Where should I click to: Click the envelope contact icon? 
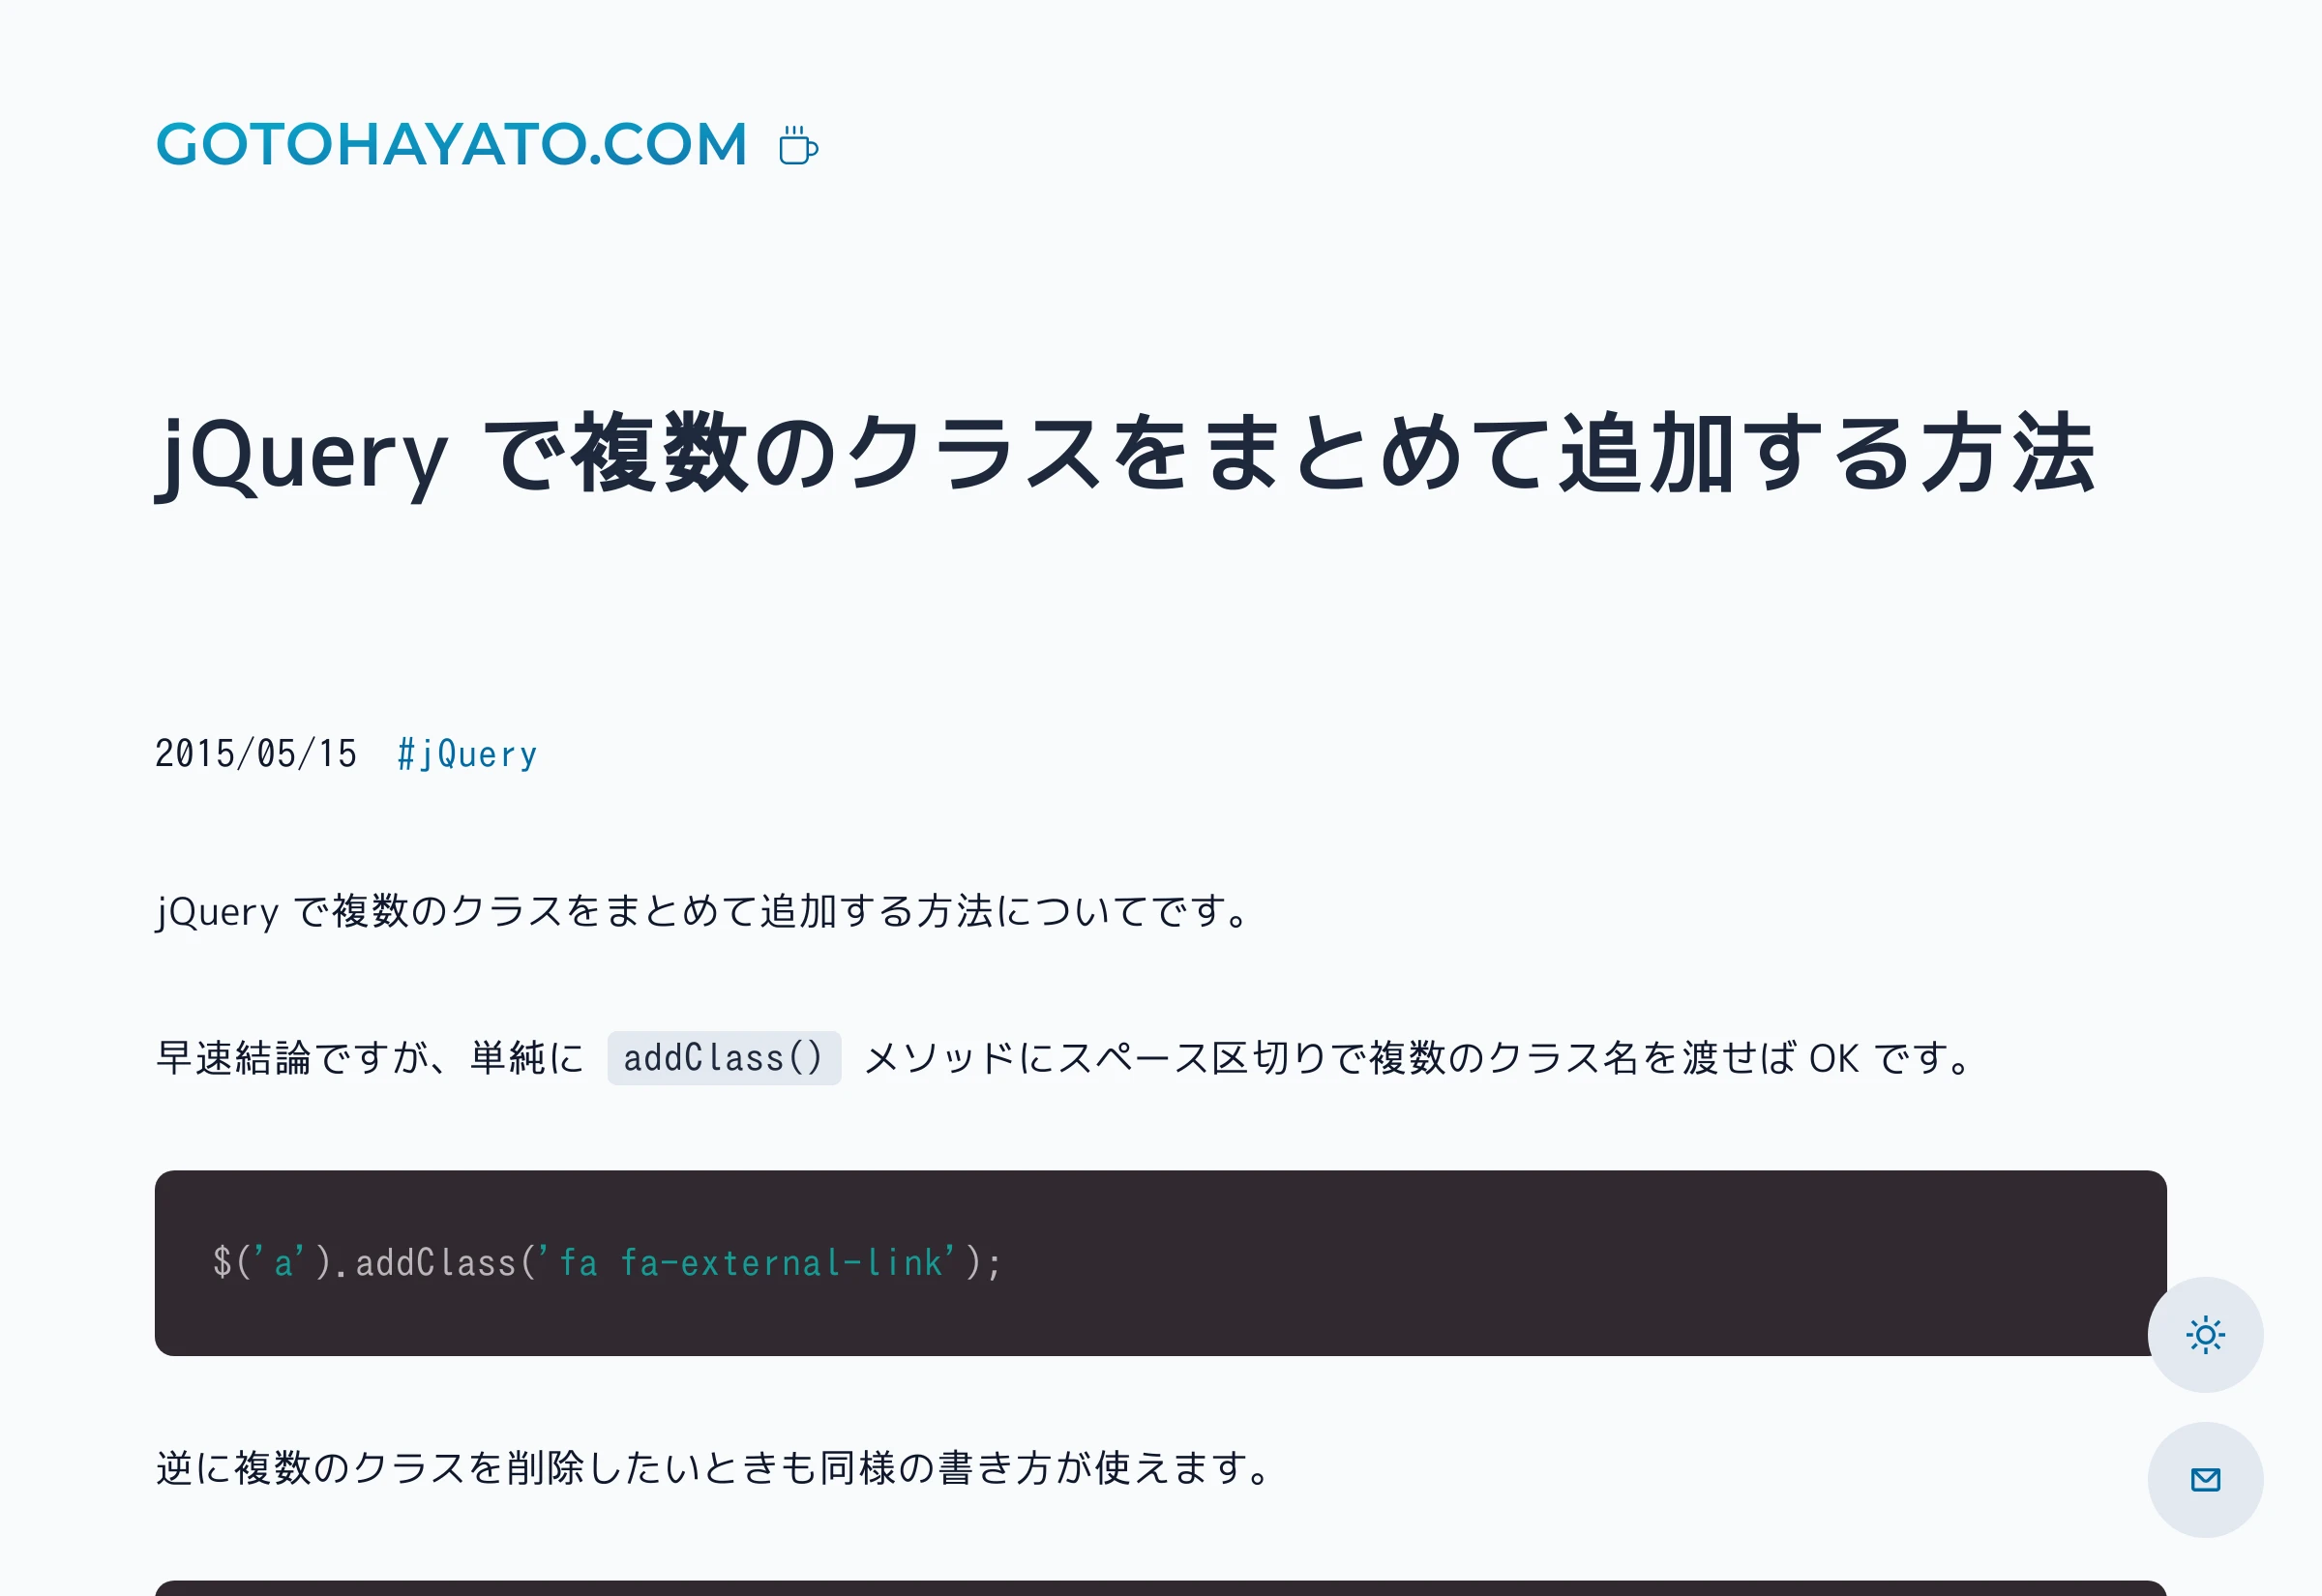coord(2207,1478)
